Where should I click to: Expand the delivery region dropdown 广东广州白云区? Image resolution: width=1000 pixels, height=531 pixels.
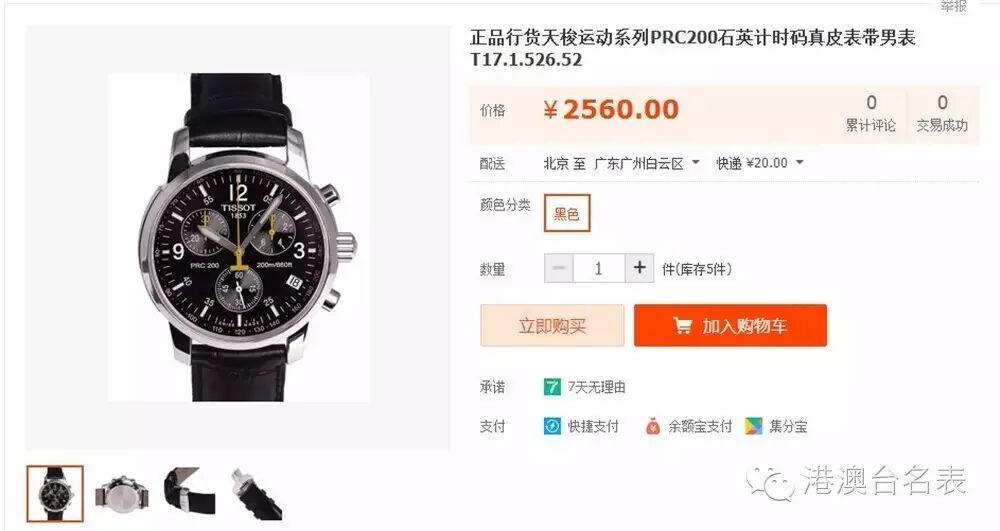(647, 163)
